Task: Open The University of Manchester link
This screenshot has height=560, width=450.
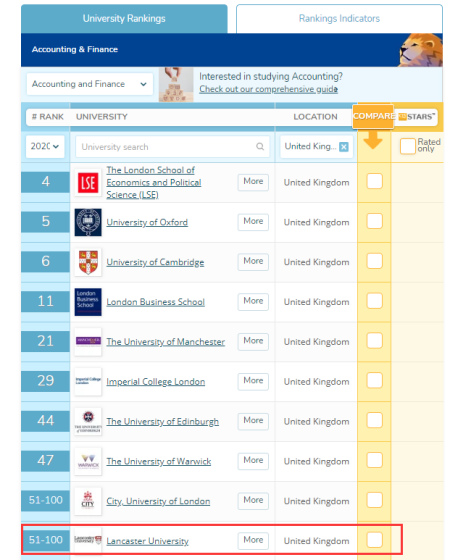Action: point(166,342)
